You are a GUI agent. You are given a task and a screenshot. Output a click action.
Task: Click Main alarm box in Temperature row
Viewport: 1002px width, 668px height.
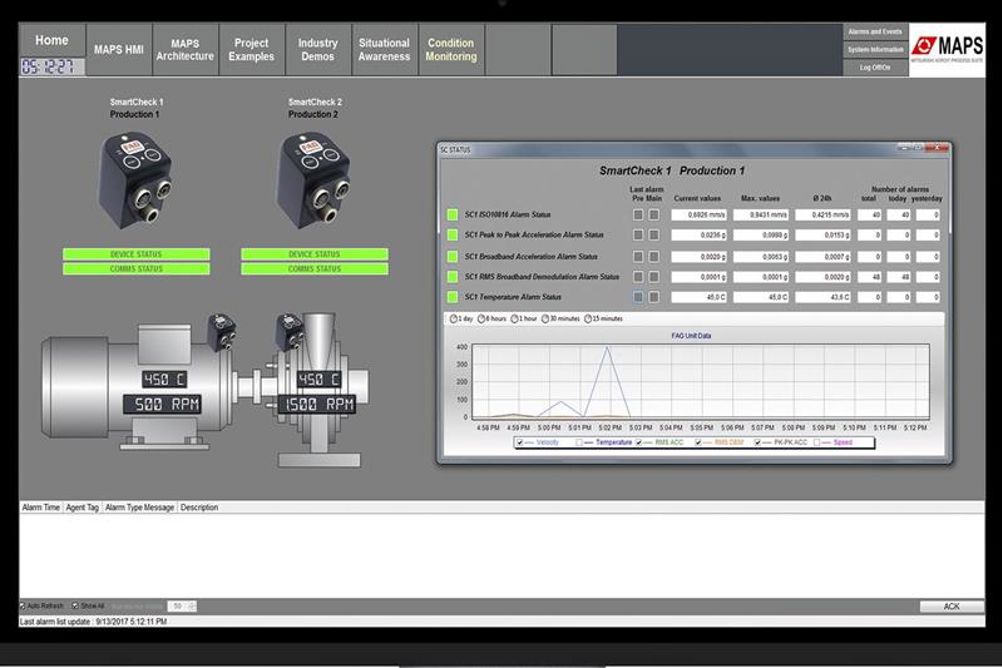pos(654,297)
